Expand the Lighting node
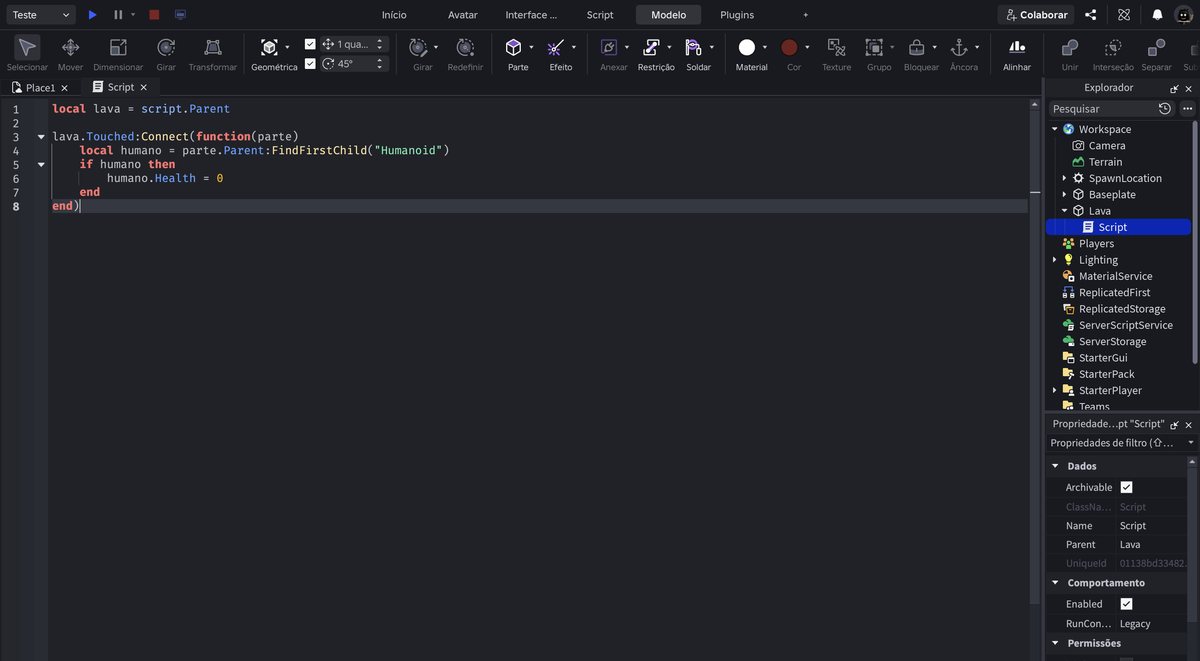The width and height of the screenshot is (1200, 661). pyautogui.click(x=1054, y=260)
